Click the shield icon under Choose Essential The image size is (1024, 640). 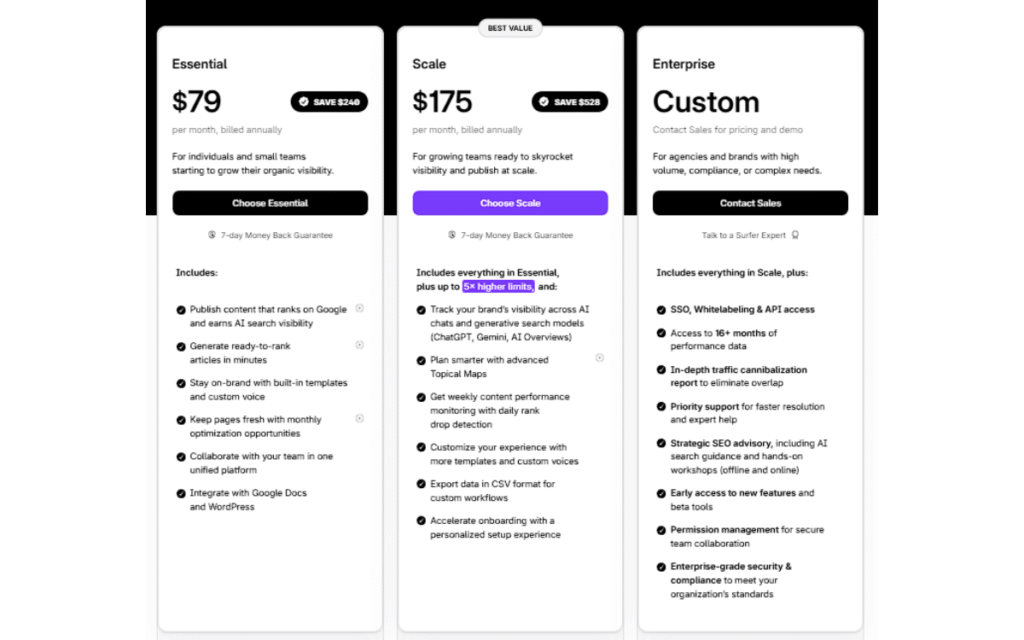212,236
